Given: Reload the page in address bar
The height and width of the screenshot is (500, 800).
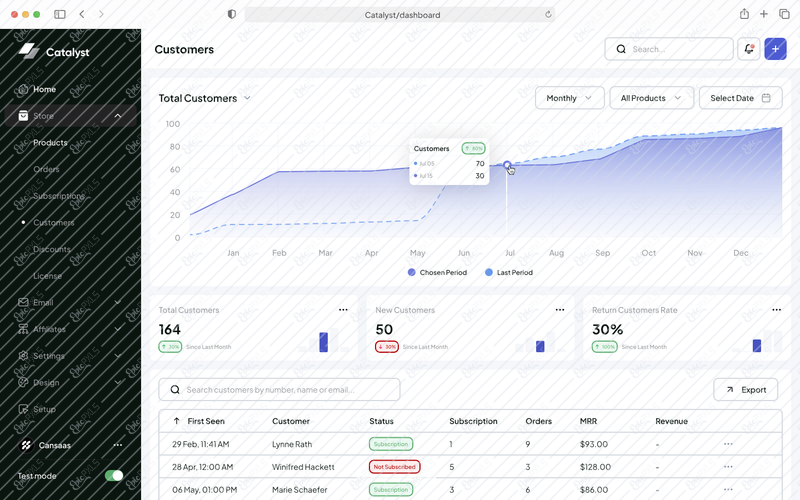Looking at the screenshot, I should (x=548, y=15).
